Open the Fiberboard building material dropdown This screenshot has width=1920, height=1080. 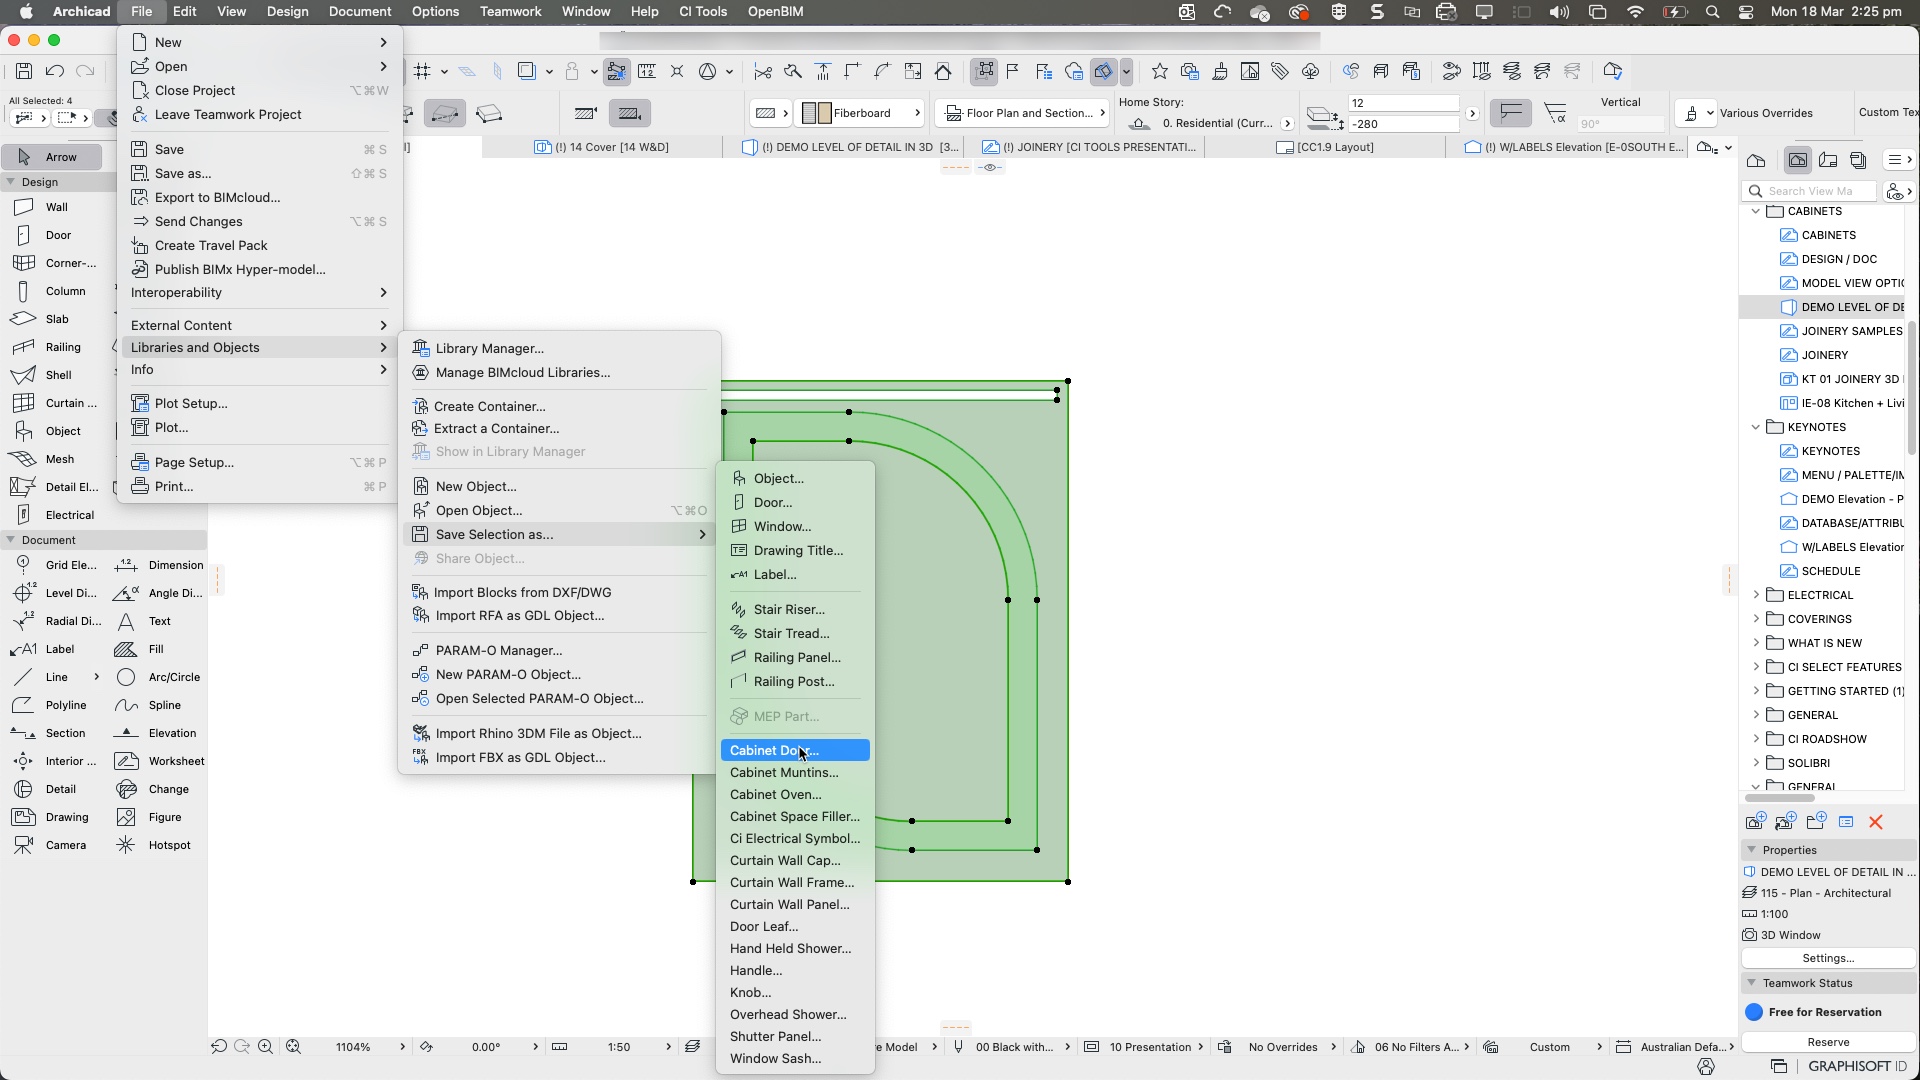tap(861, 113)
